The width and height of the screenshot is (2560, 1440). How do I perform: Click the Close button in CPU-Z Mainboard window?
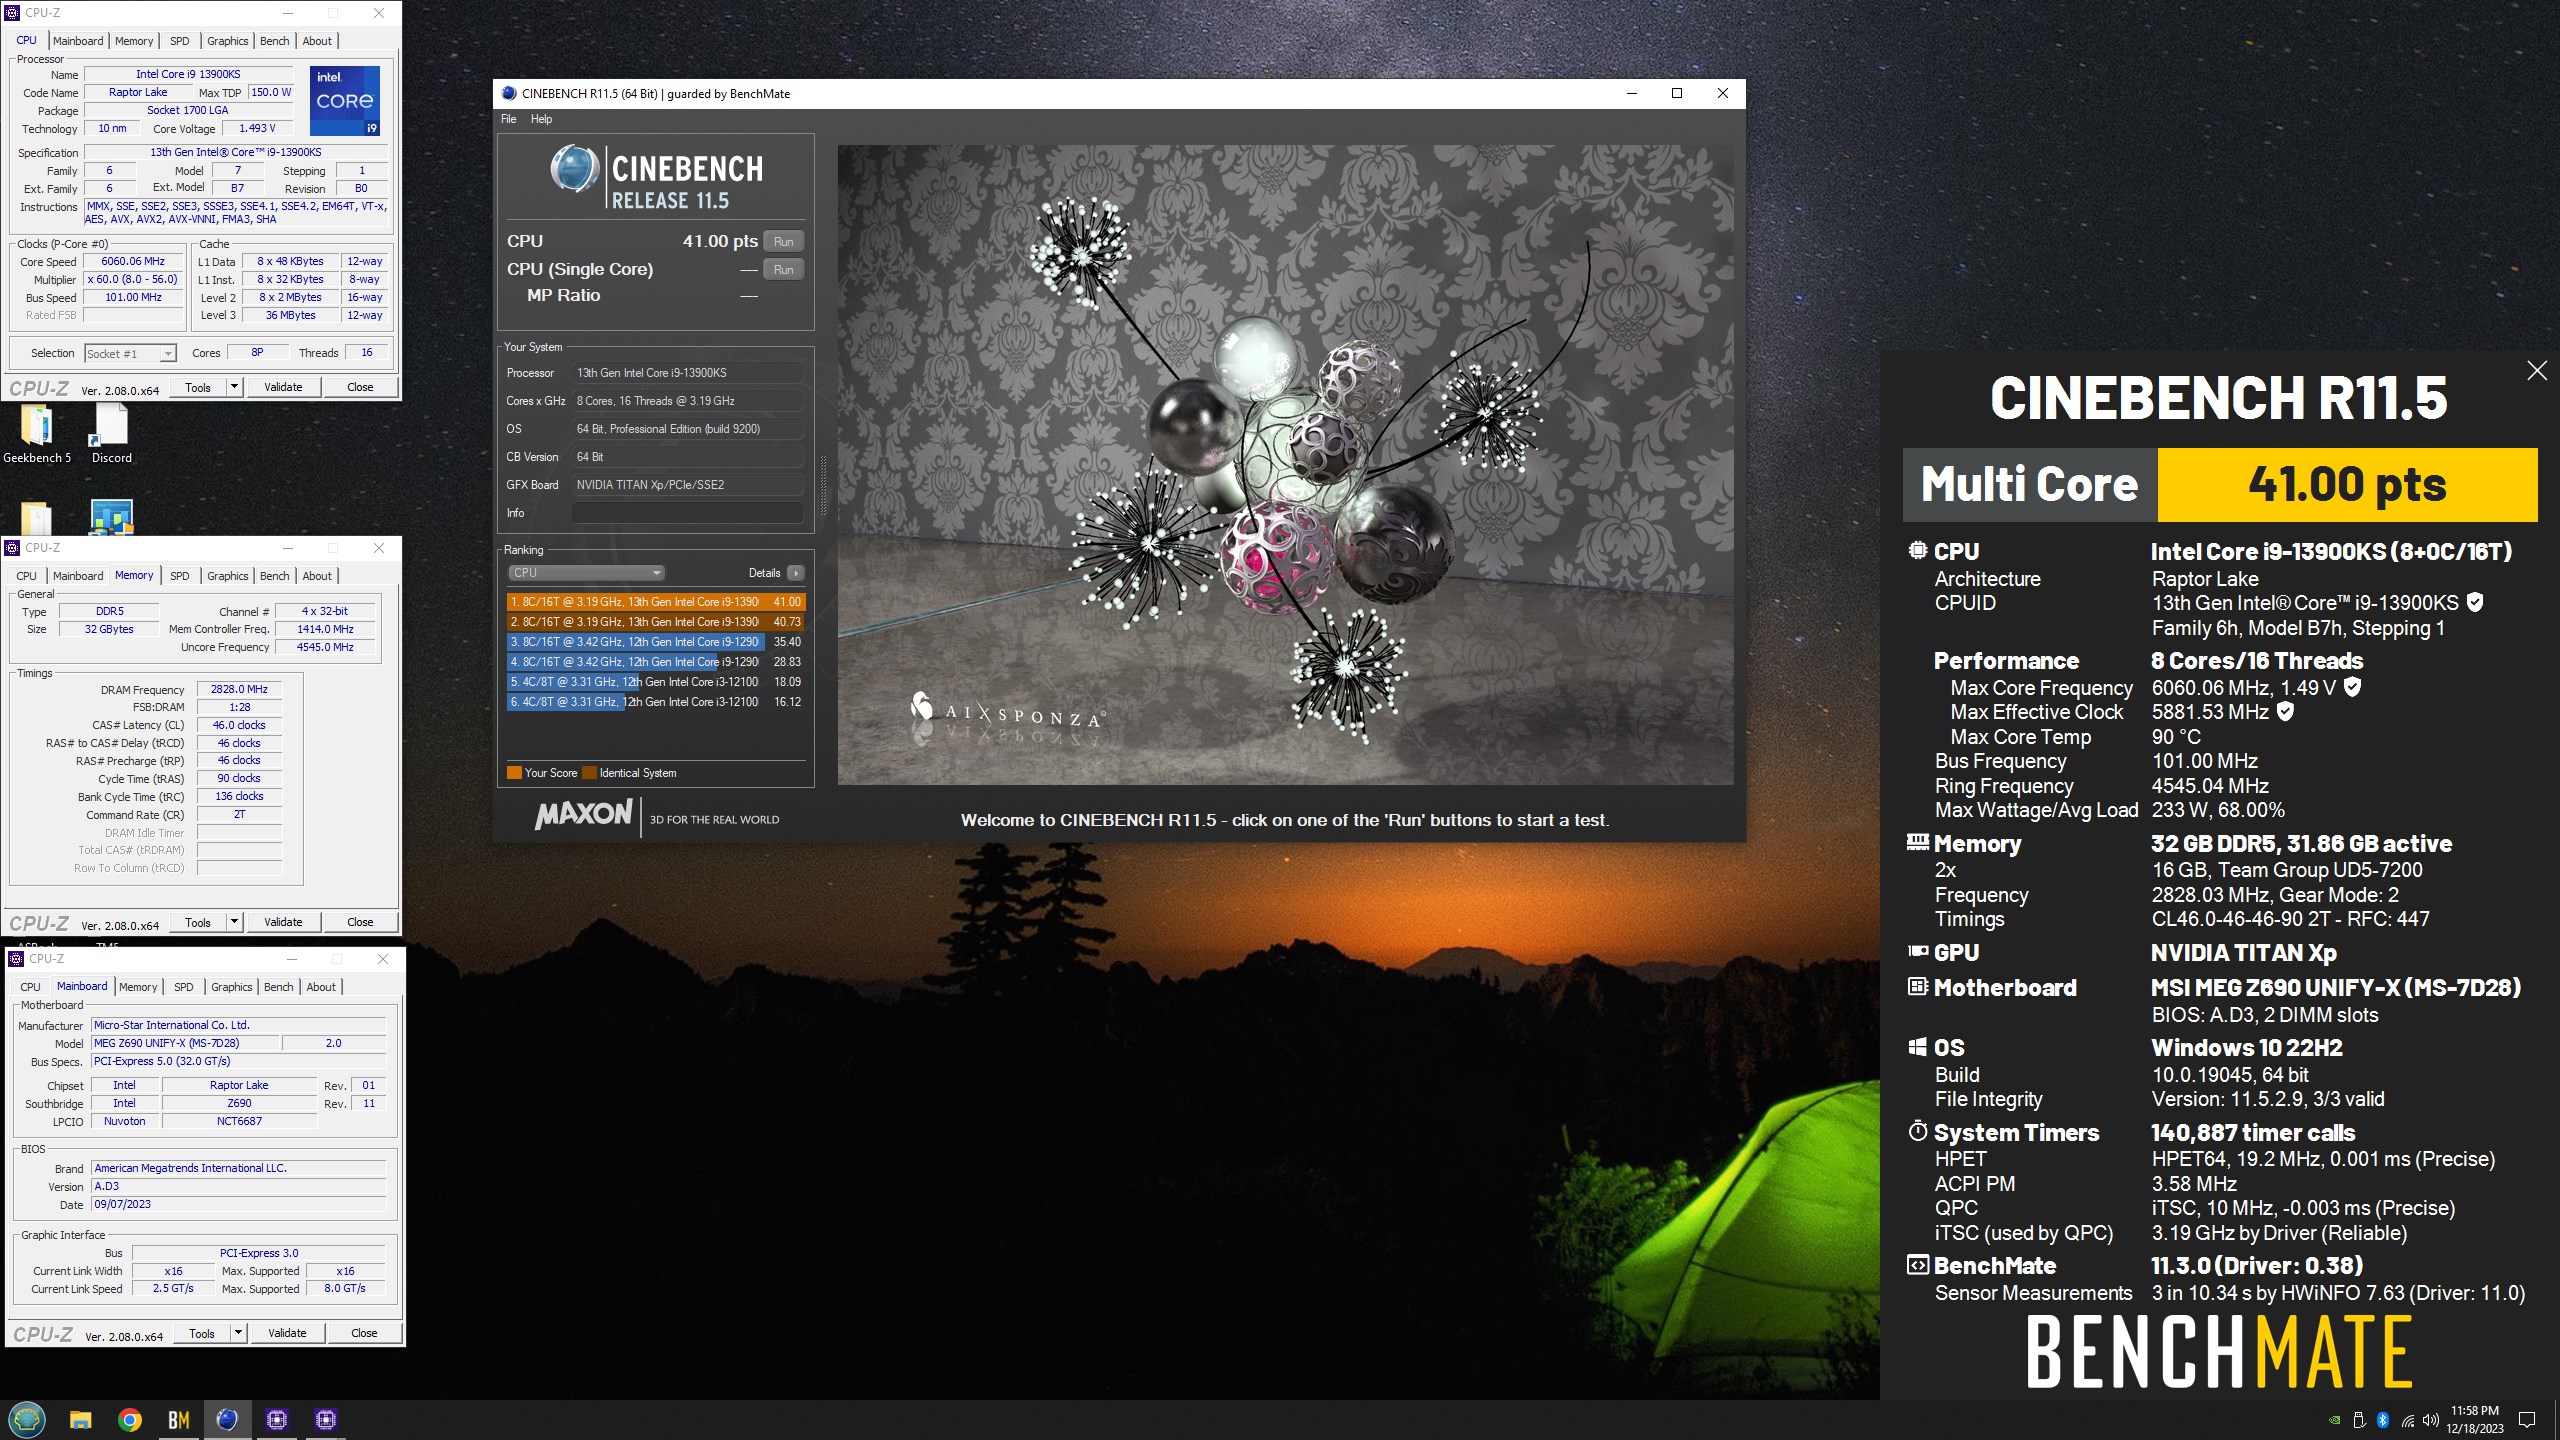click(364, 1333)
